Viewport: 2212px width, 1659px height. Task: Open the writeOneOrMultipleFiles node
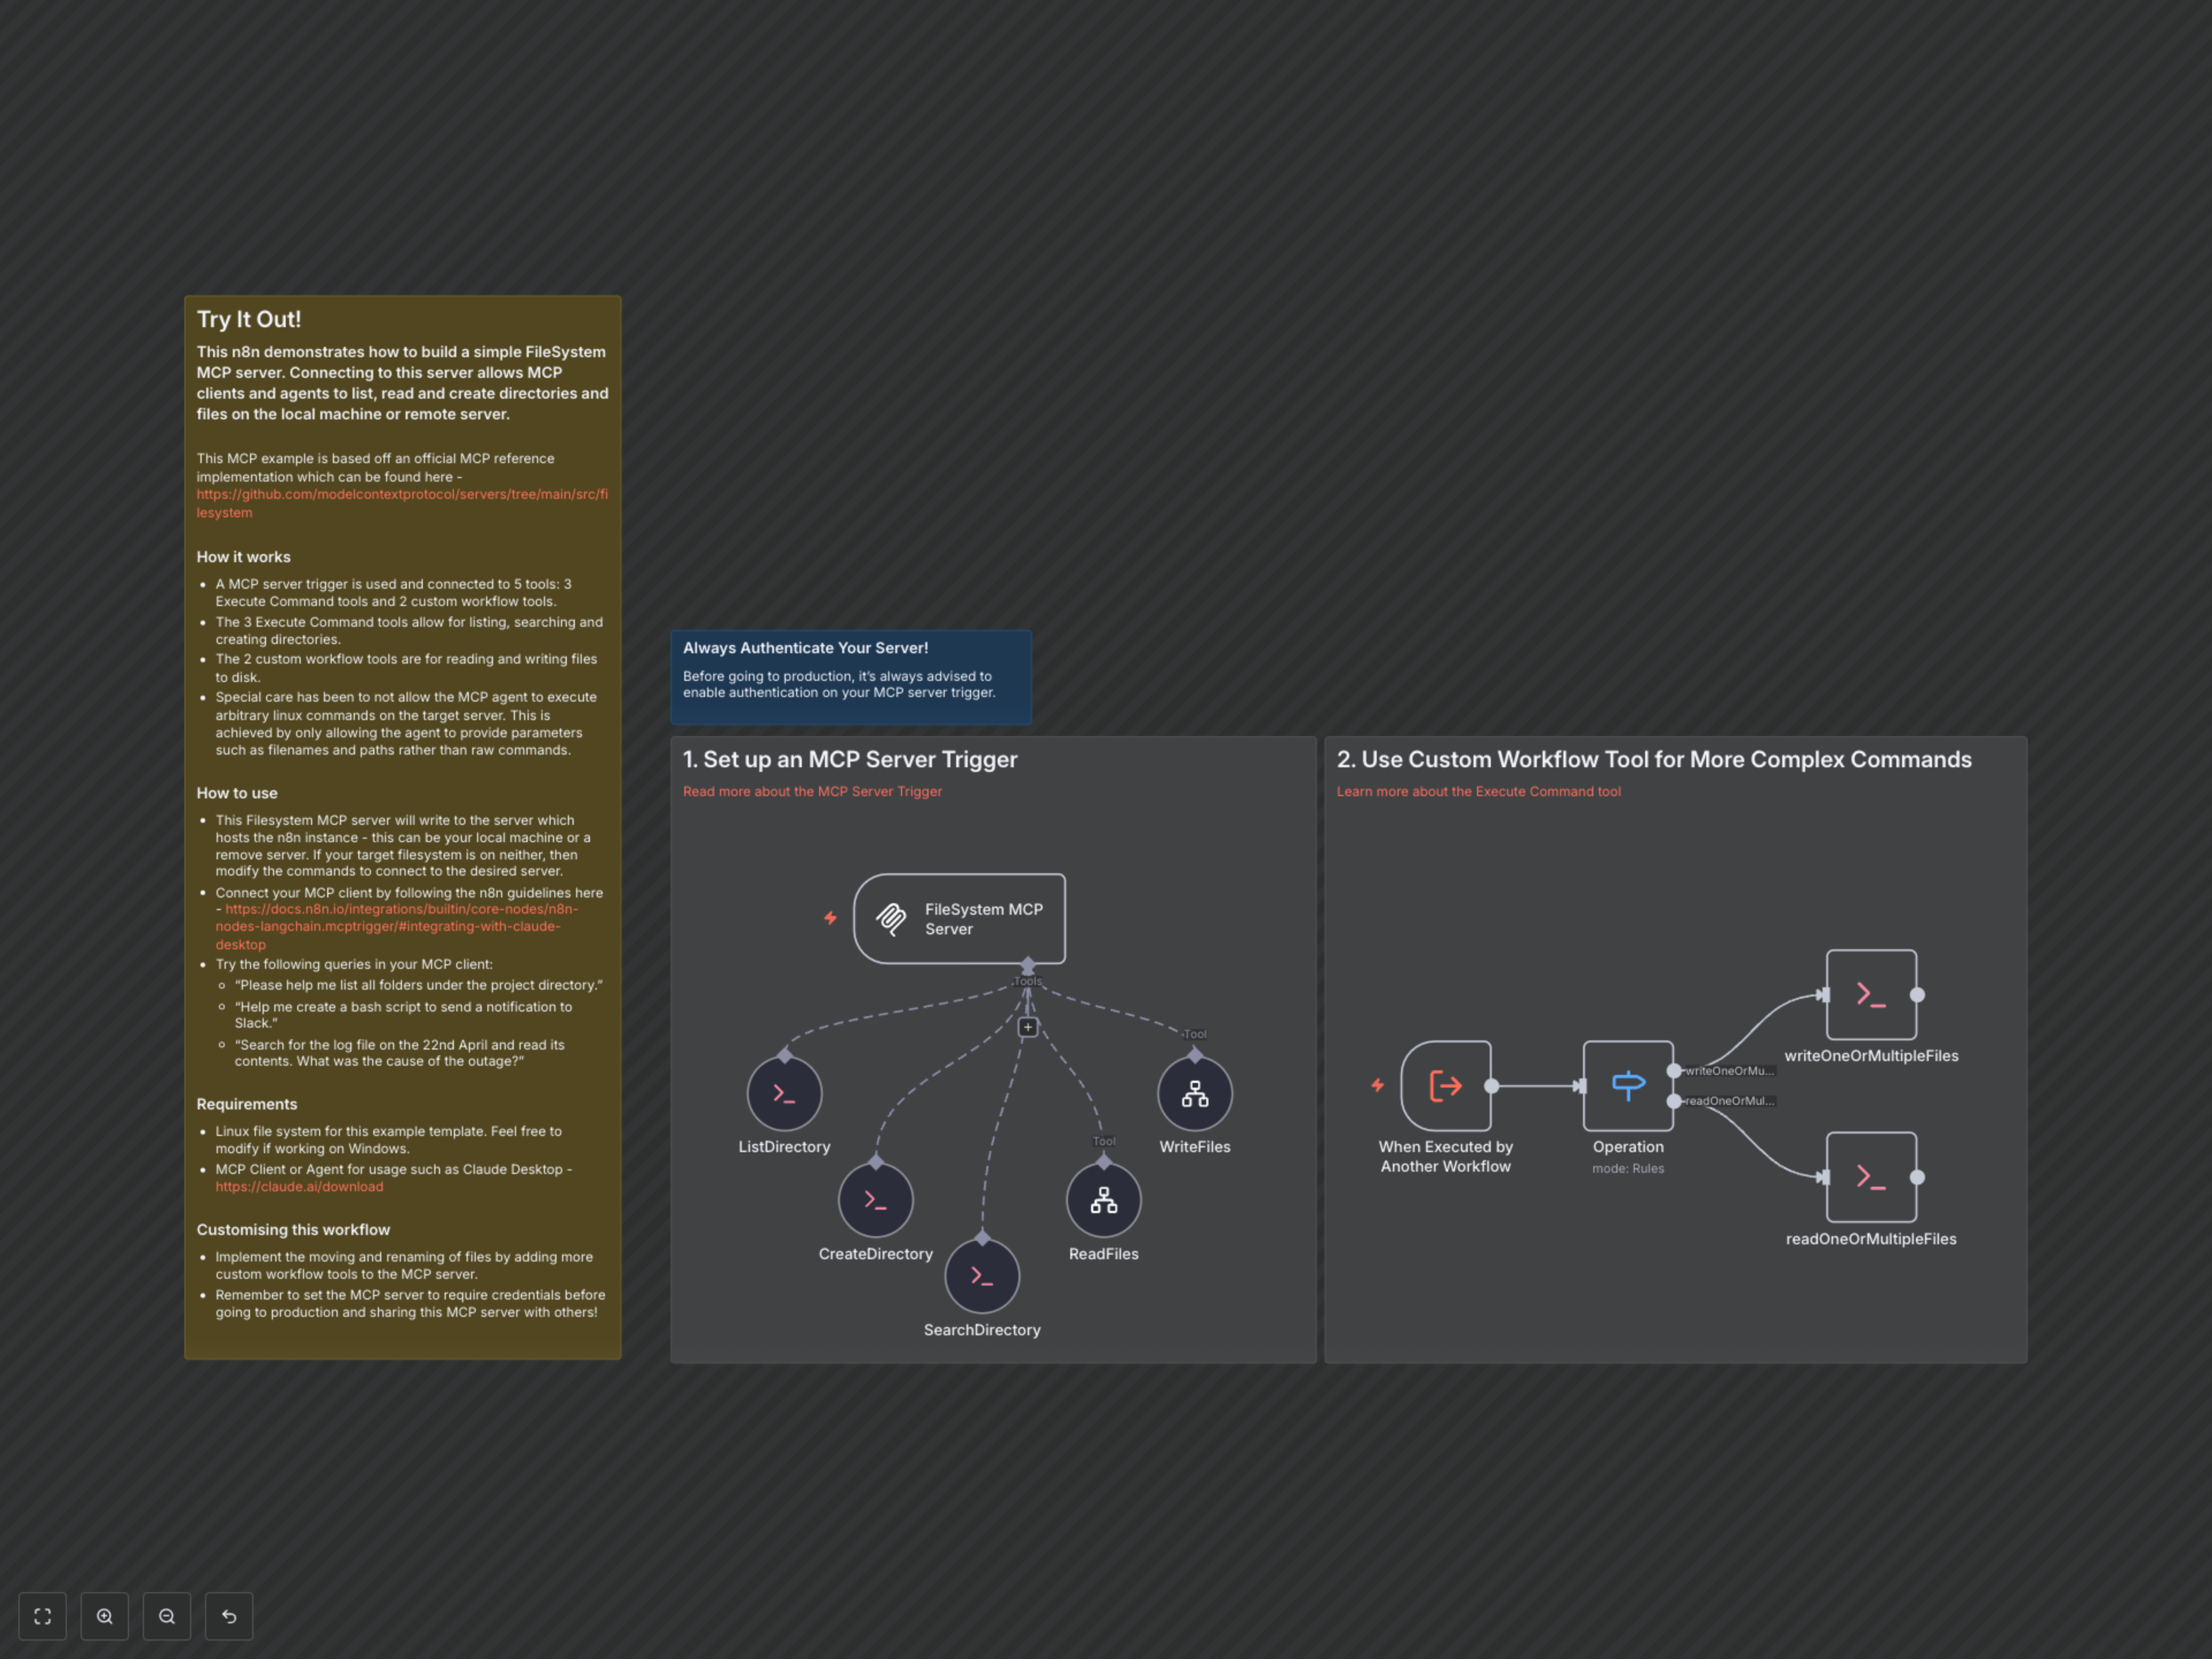[x=1871, y=995]
